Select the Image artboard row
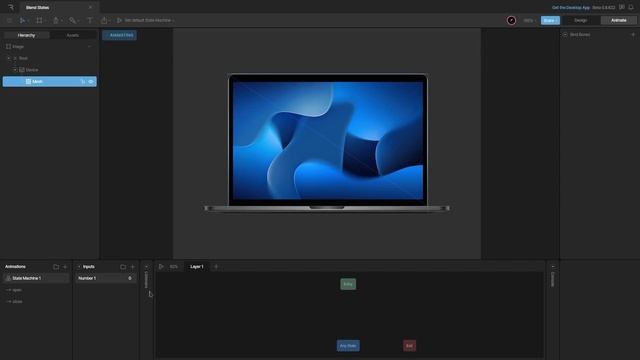 pos(49,47)
